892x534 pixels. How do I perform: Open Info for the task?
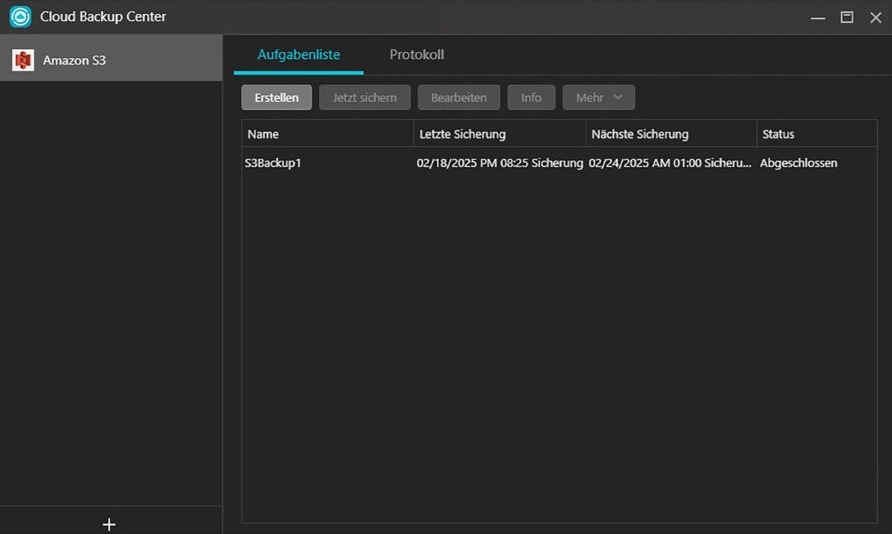point(531,98)
